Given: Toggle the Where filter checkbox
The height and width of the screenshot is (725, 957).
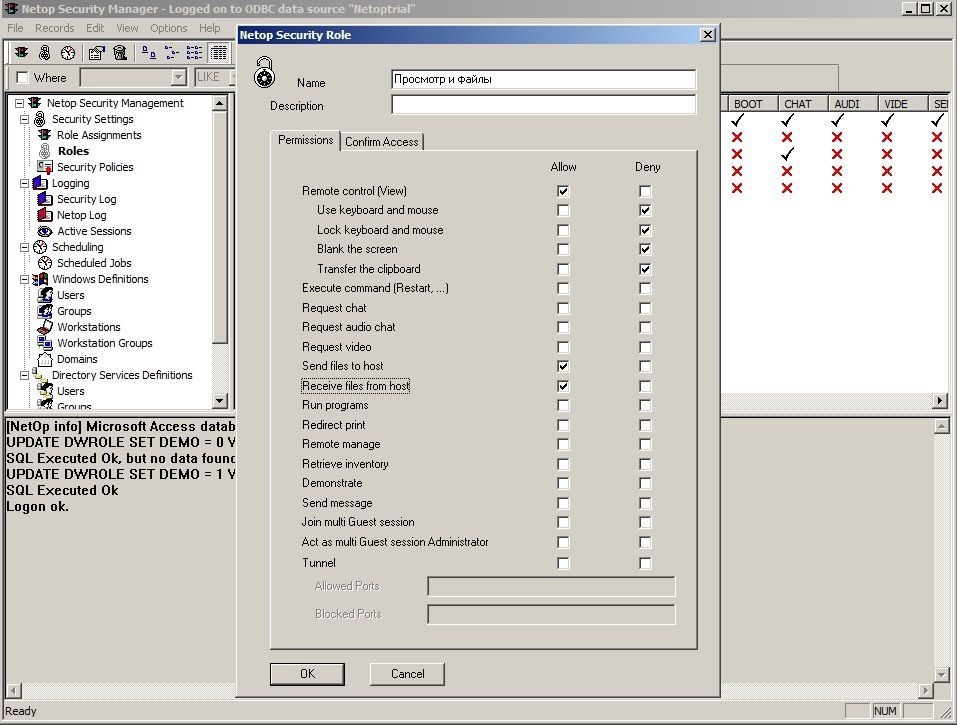Looking at the screenshot, I should [x=23, y=78].
